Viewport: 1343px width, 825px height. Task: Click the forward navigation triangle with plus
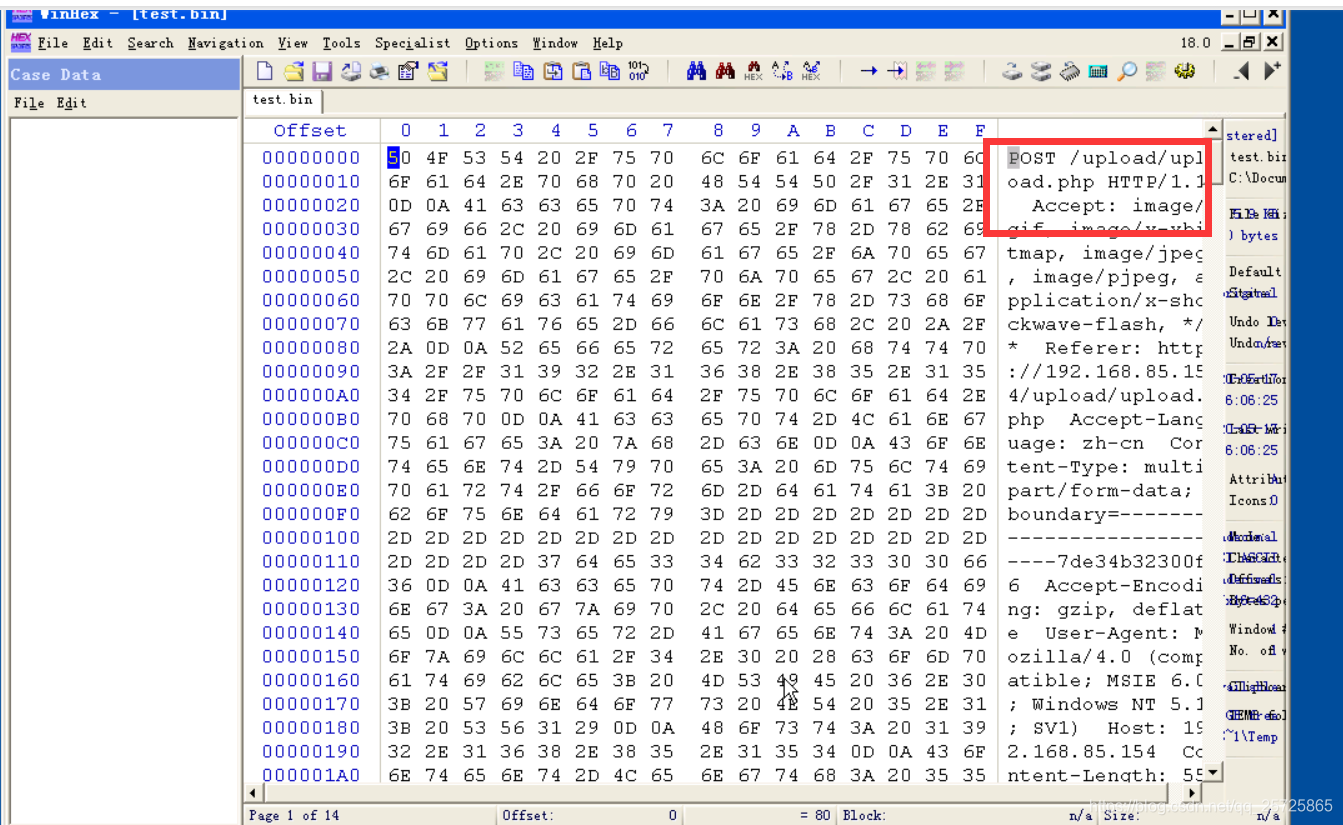point(1272,71)
